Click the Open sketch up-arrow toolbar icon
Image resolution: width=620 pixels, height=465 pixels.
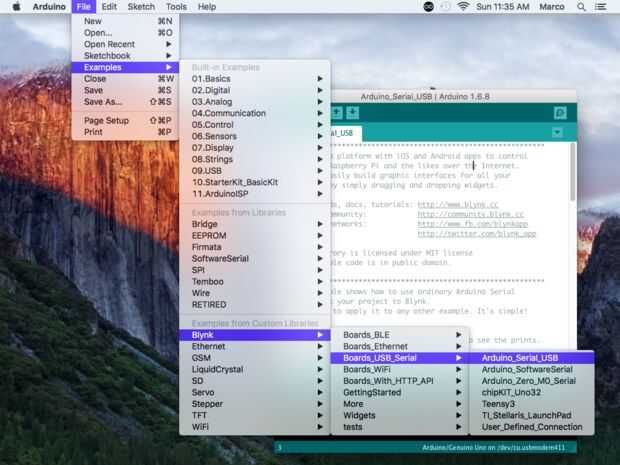tap(337, 113)
